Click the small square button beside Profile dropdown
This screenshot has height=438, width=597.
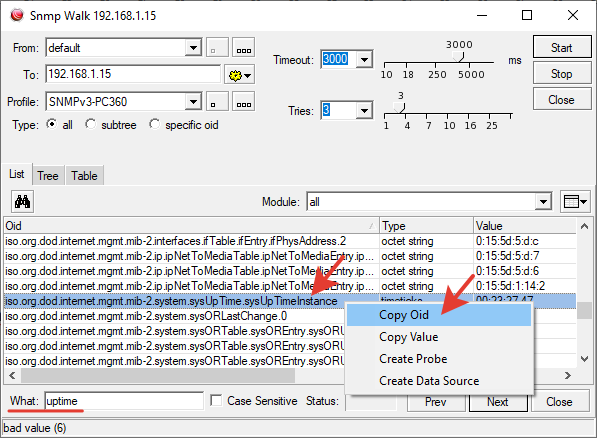point(217,102)
